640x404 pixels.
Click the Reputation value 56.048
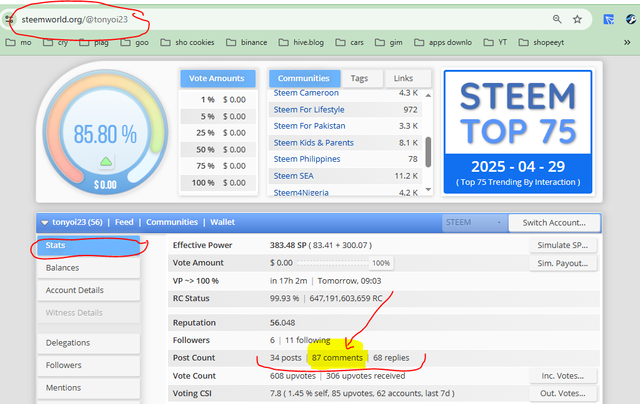pos(282,323)
